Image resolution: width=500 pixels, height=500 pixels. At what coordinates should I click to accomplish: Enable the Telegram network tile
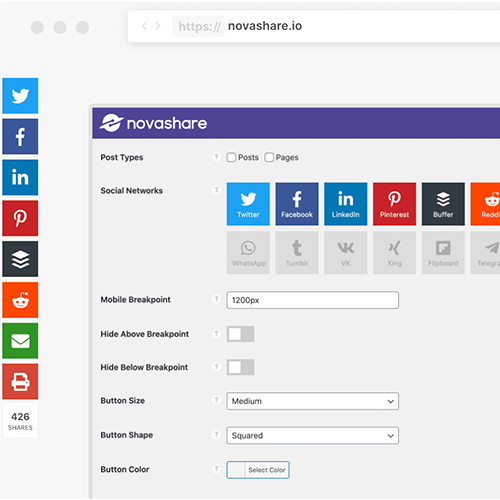point(485,253)
